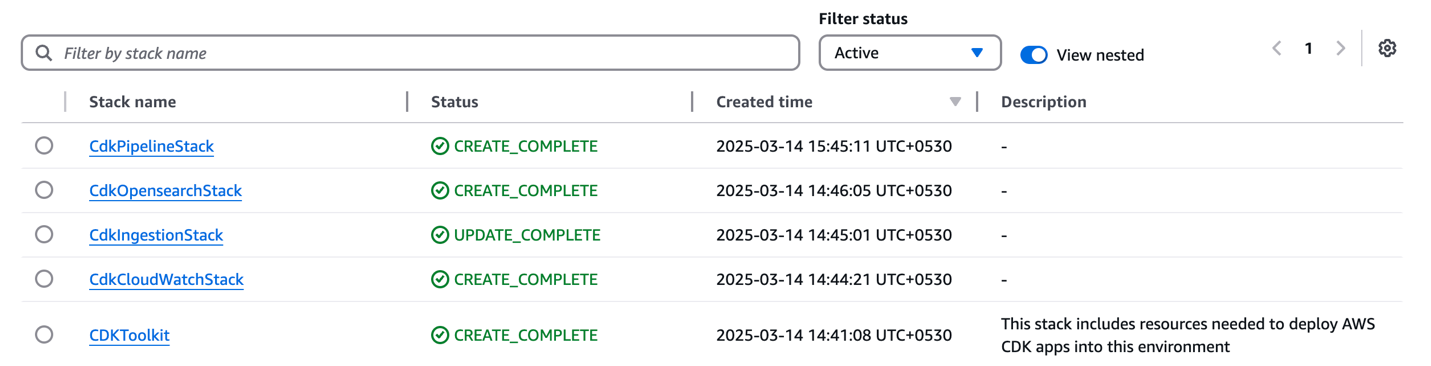Click CdkIngestionStack's UPDATE_COMPLETE check icon

pos(440,235)
